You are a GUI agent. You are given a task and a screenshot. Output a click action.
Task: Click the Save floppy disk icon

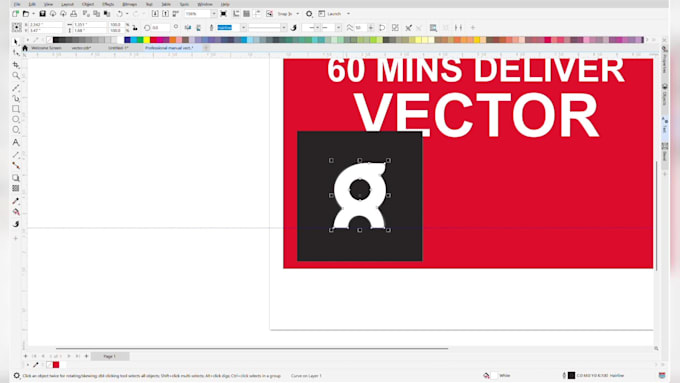(x=42, y=14)
